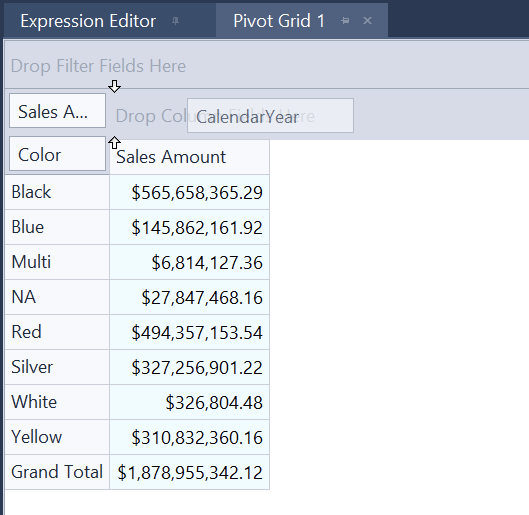Viewport: 529px width, 515px height.
Task: Click the Color row field button
Action: (x=57, y=153)
